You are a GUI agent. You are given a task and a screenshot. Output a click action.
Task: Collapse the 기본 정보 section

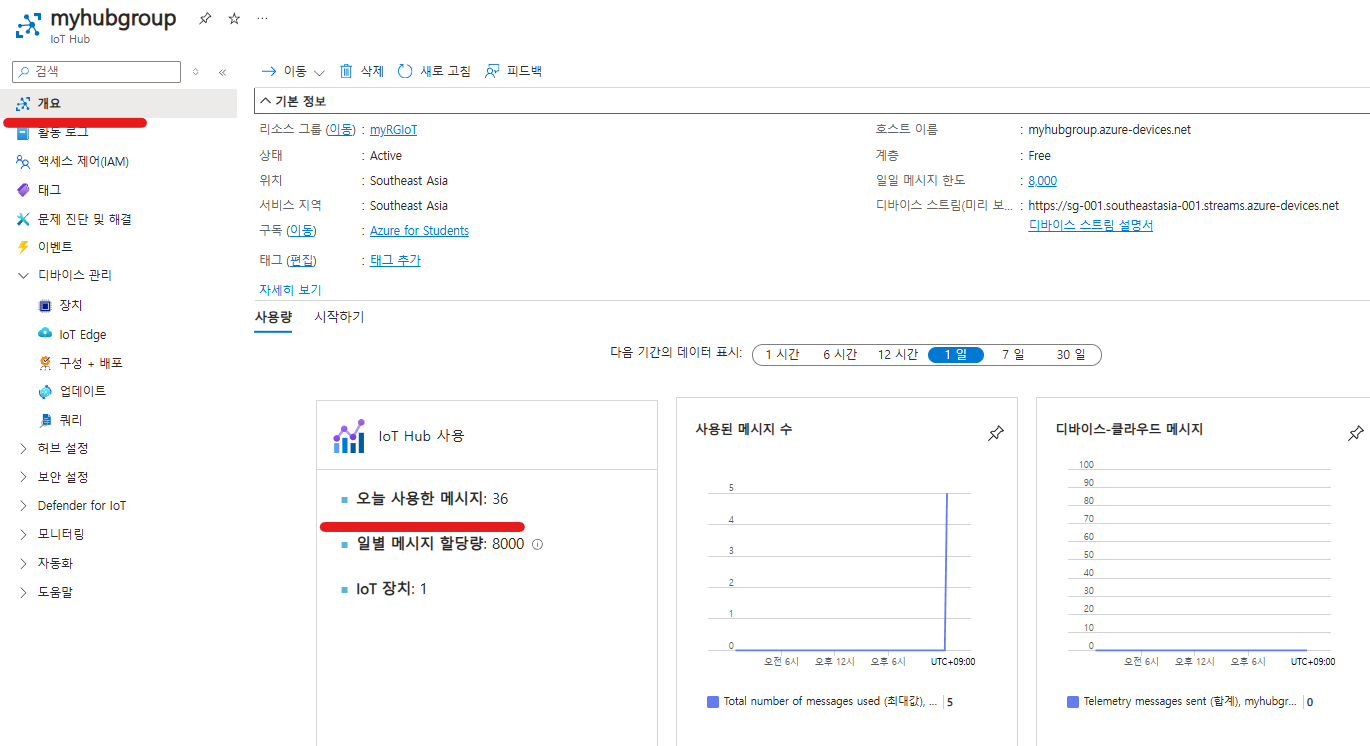coord(265,101)
